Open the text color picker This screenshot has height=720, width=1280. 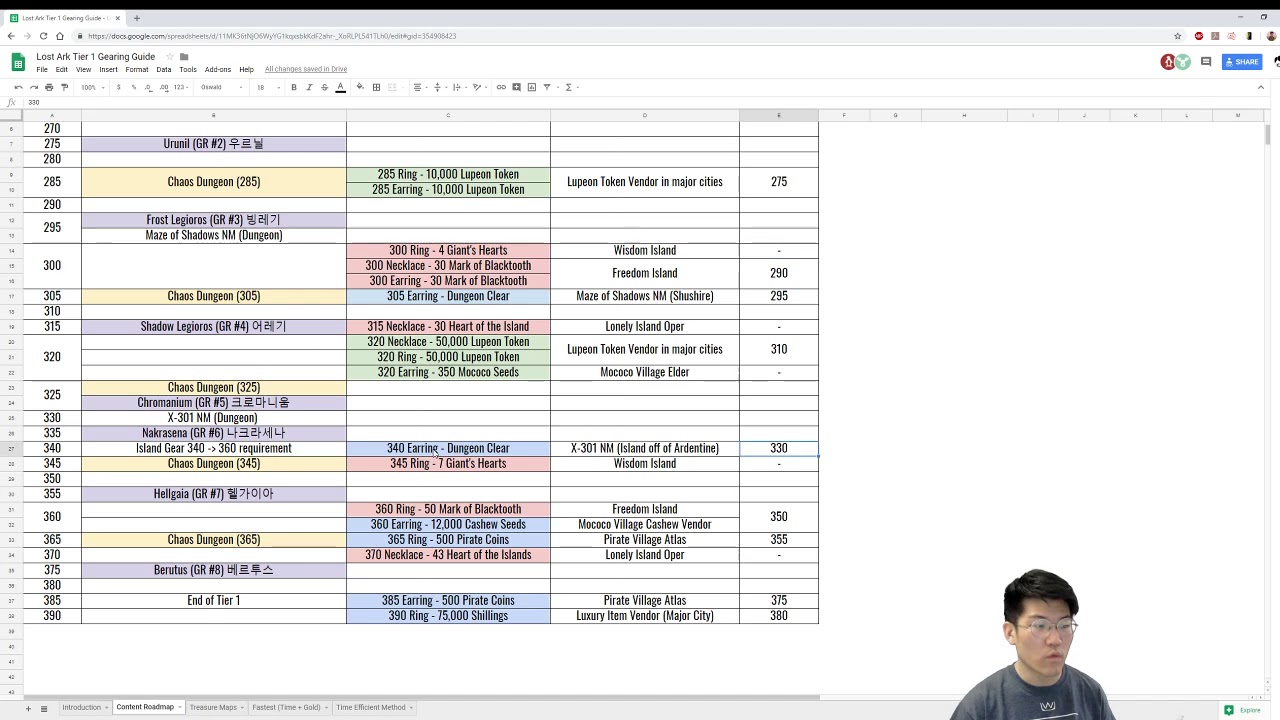point(340,87)
